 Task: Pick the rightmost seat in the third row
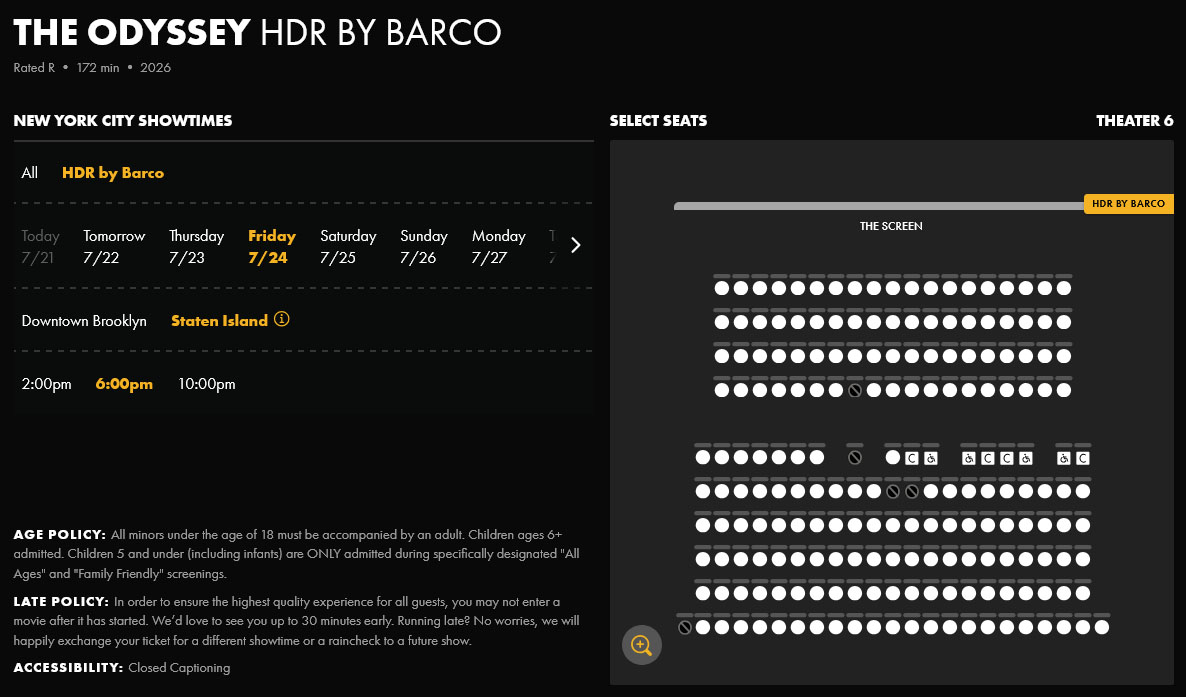(x=1063, y=356)
